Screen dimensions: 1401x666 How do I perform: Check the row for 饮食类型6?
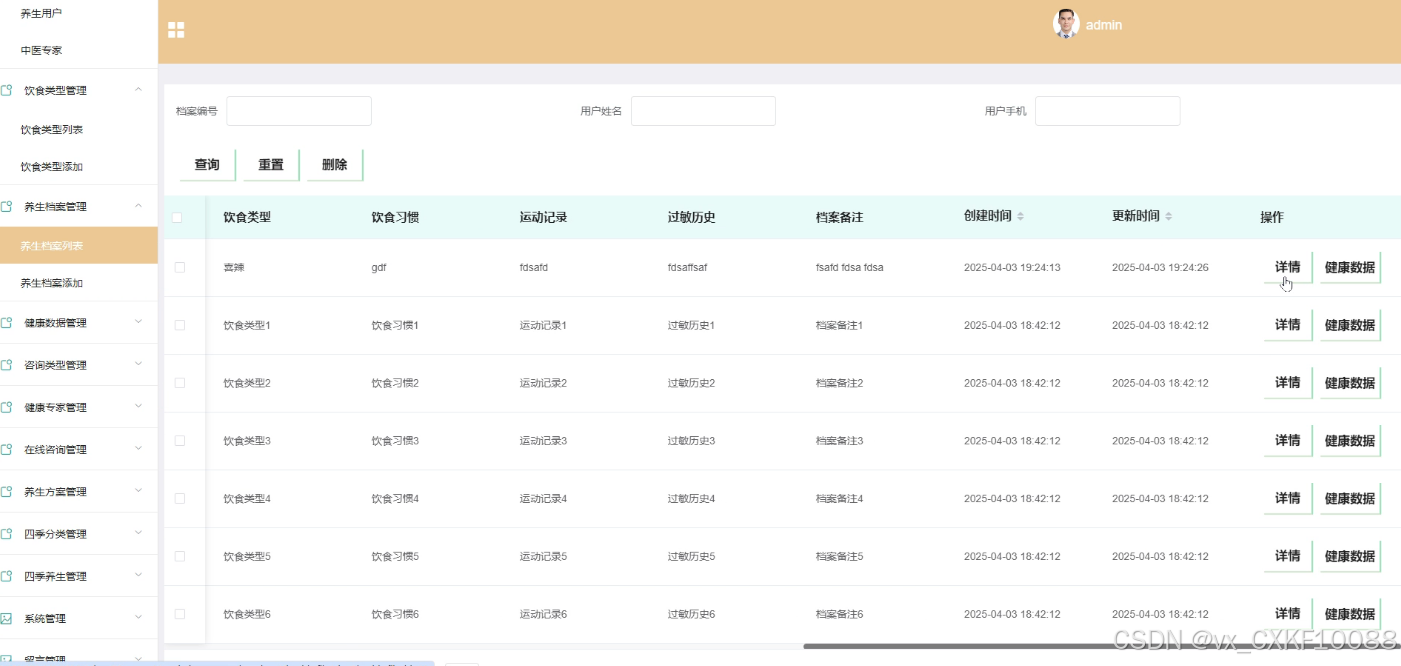[180, 614]
